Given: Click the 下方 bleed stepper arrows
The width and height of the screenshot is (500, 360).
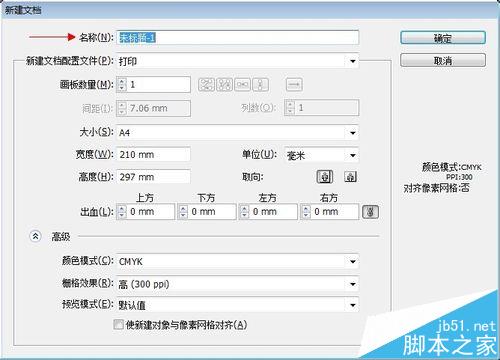Looking at the screenshot, I should [x=183, y=212].
